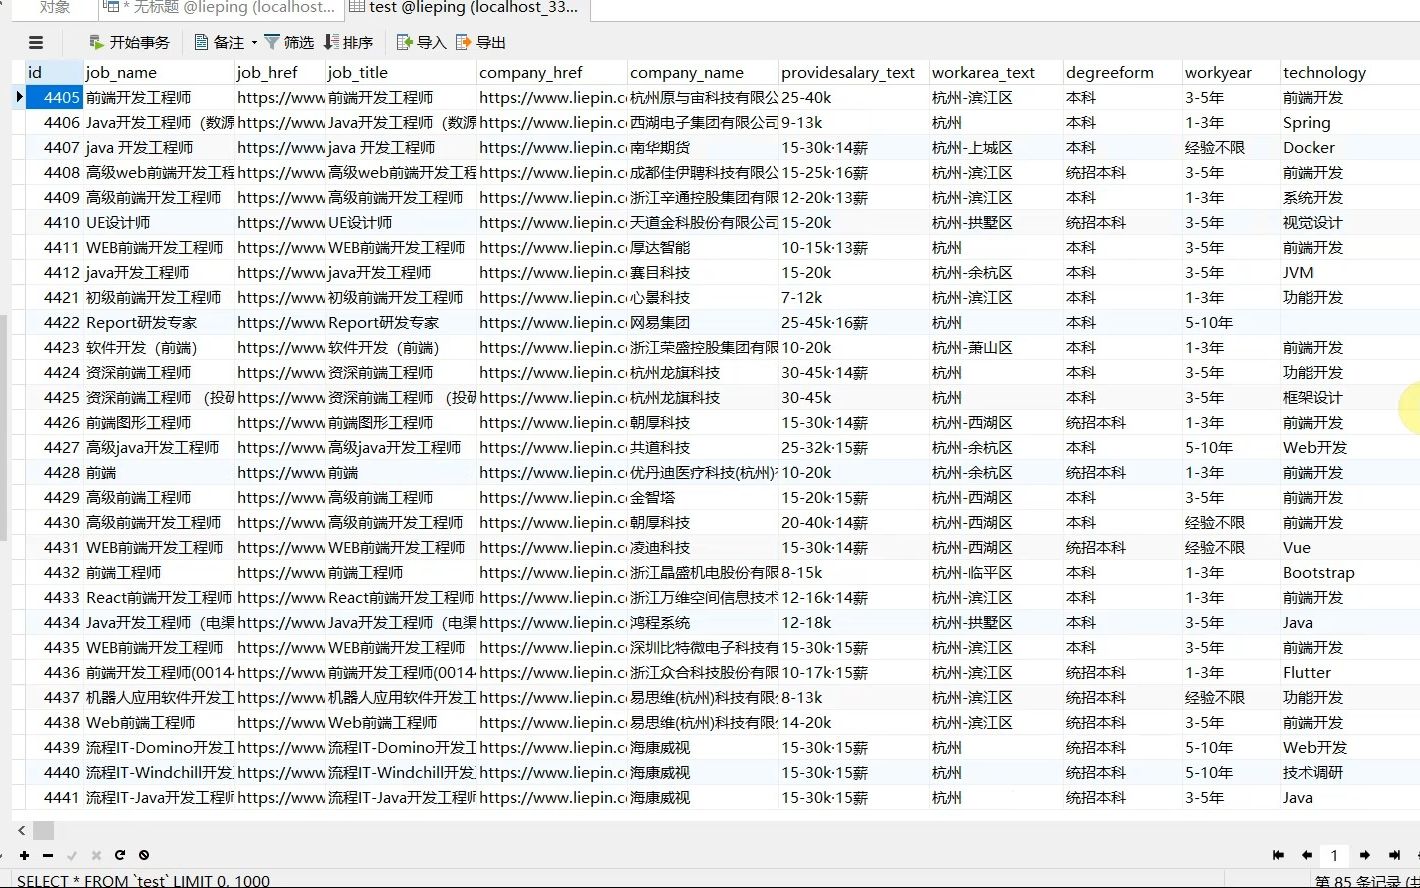
Task: Select the company_name cell '鸿程系统'
Action: pyautogui.click(x=703, y=622)
